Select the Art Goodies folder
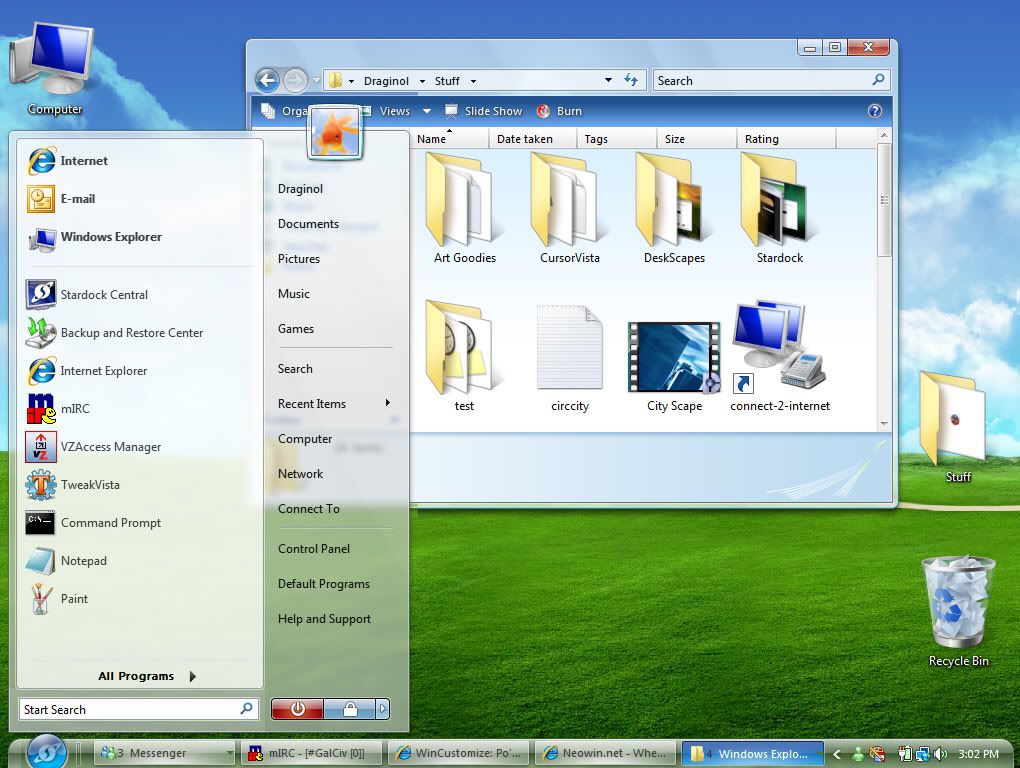The height and width of the screenshot is (768, 1020). pyautogui.click(x=464, y=208)
